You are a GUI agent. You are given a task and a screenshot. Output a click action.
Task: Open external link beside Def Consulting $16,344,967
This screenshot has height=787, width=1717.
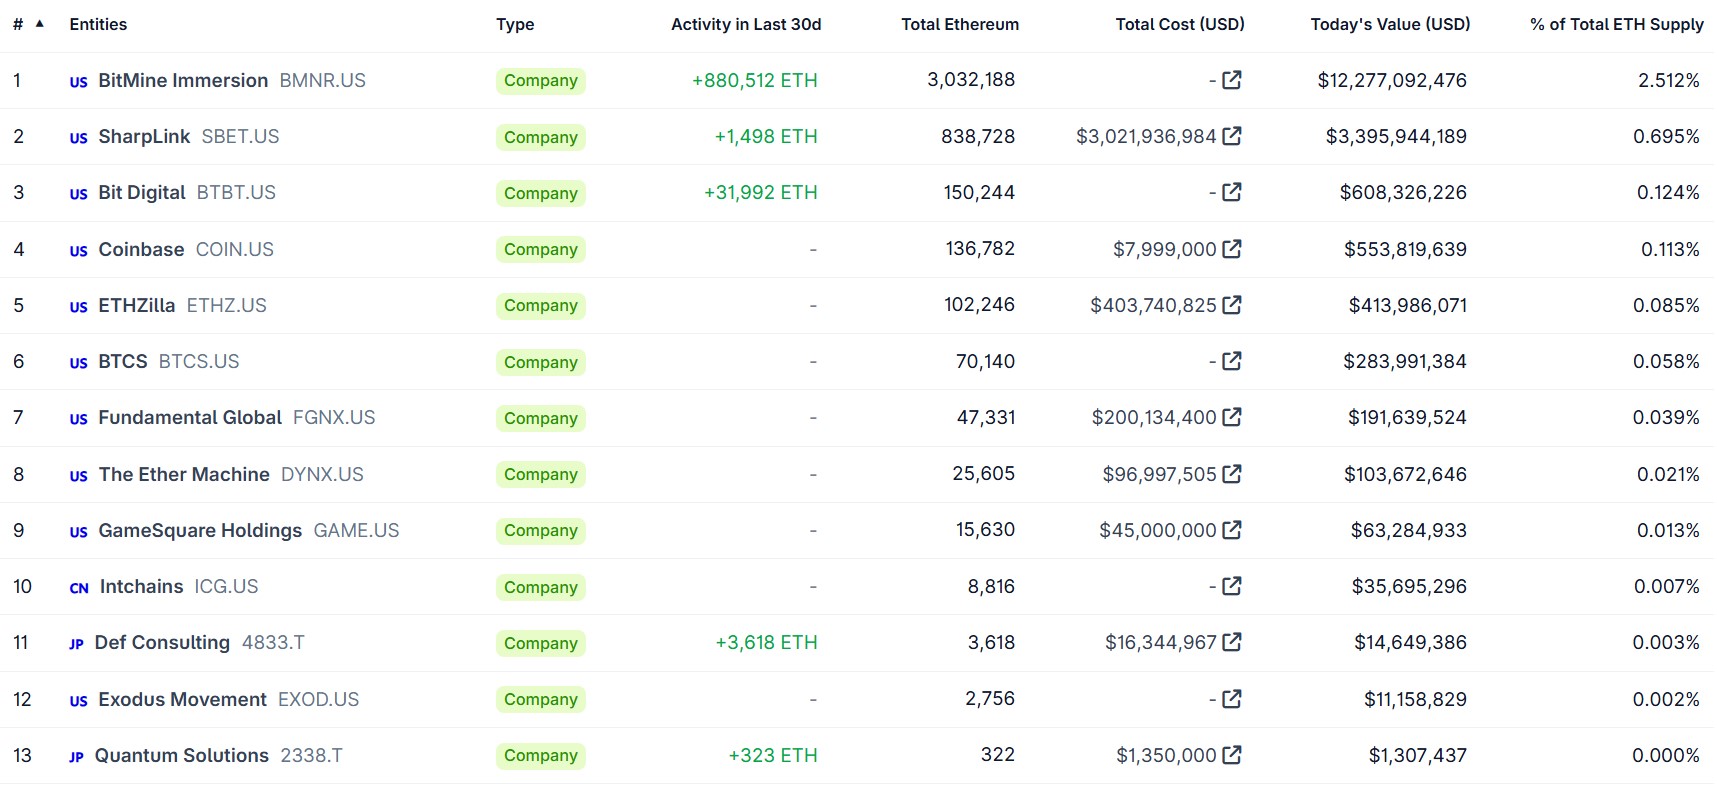(x=1232, y=641)
